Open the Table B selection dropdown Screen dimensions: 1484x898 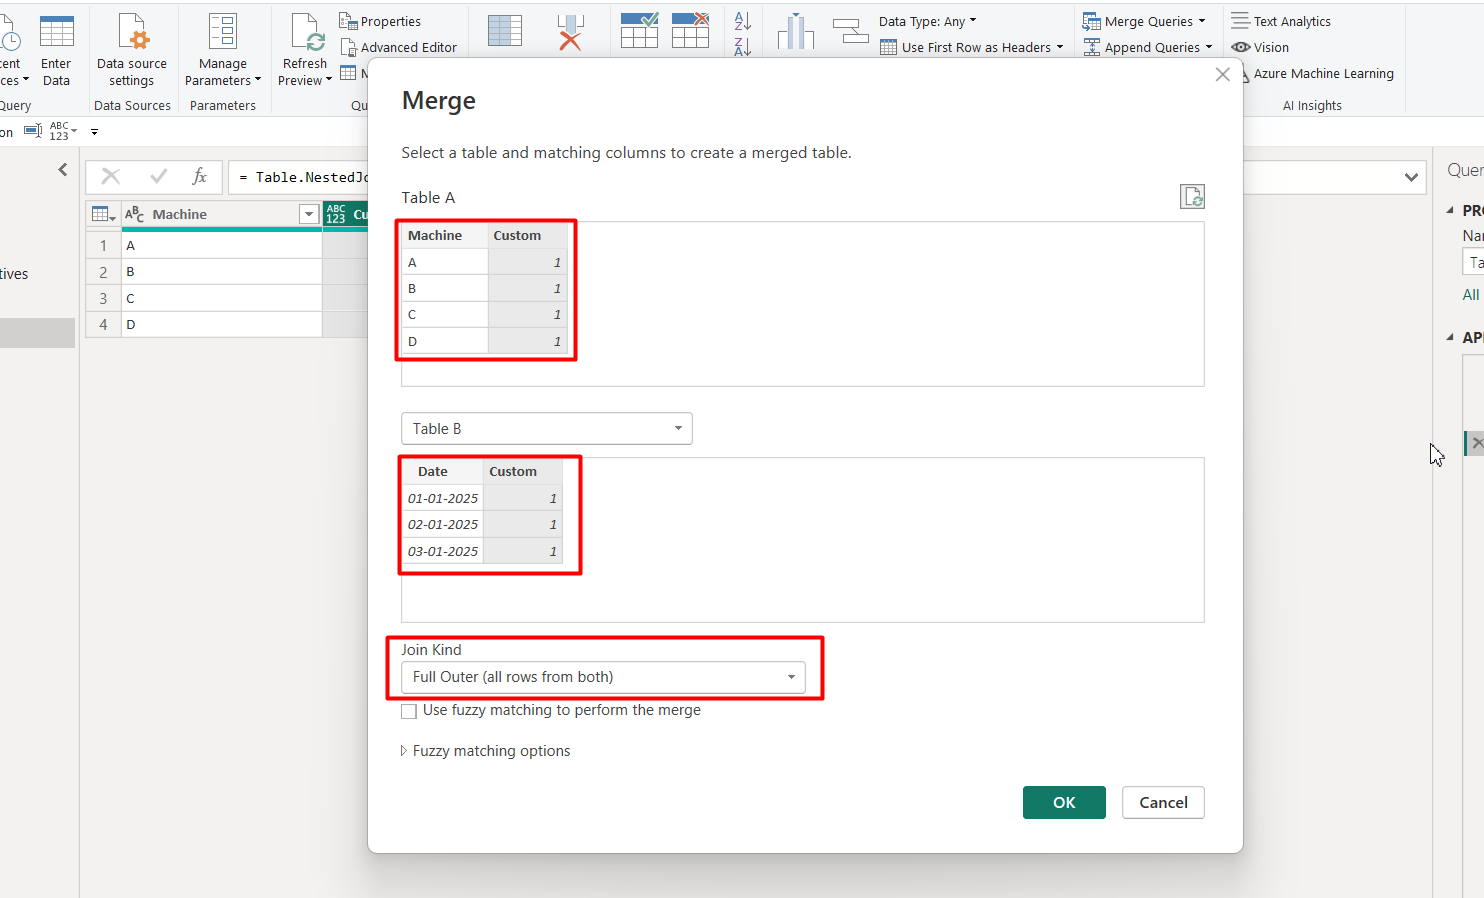[547, 429]
